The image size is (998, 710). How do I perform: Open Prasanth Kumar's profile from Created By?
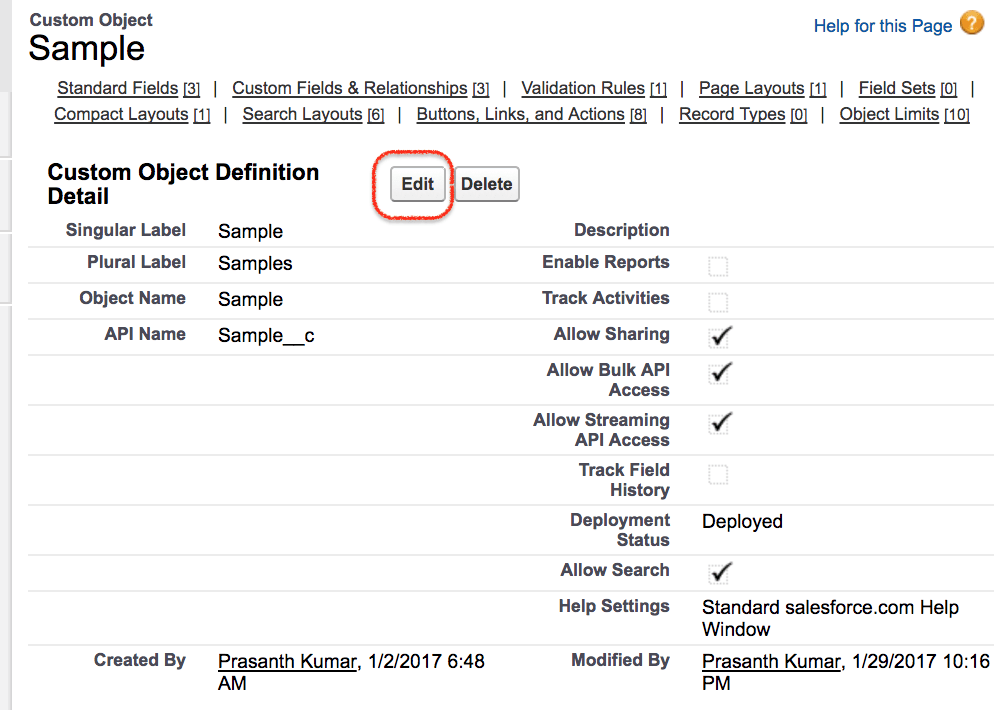[x=286, y=661]
